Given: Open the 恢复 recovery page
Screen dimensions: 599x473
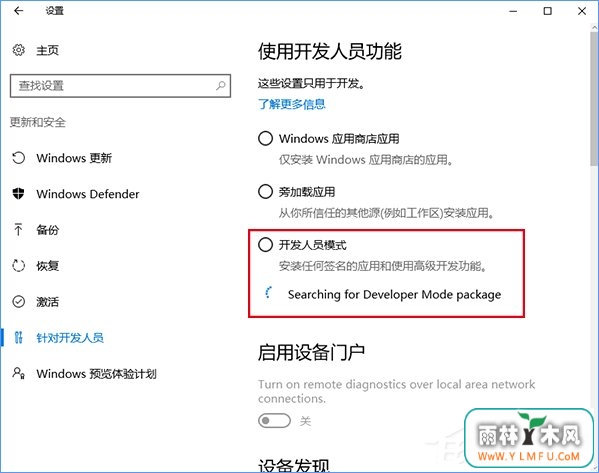Looking at the screenshot, I should pos(47,266).
